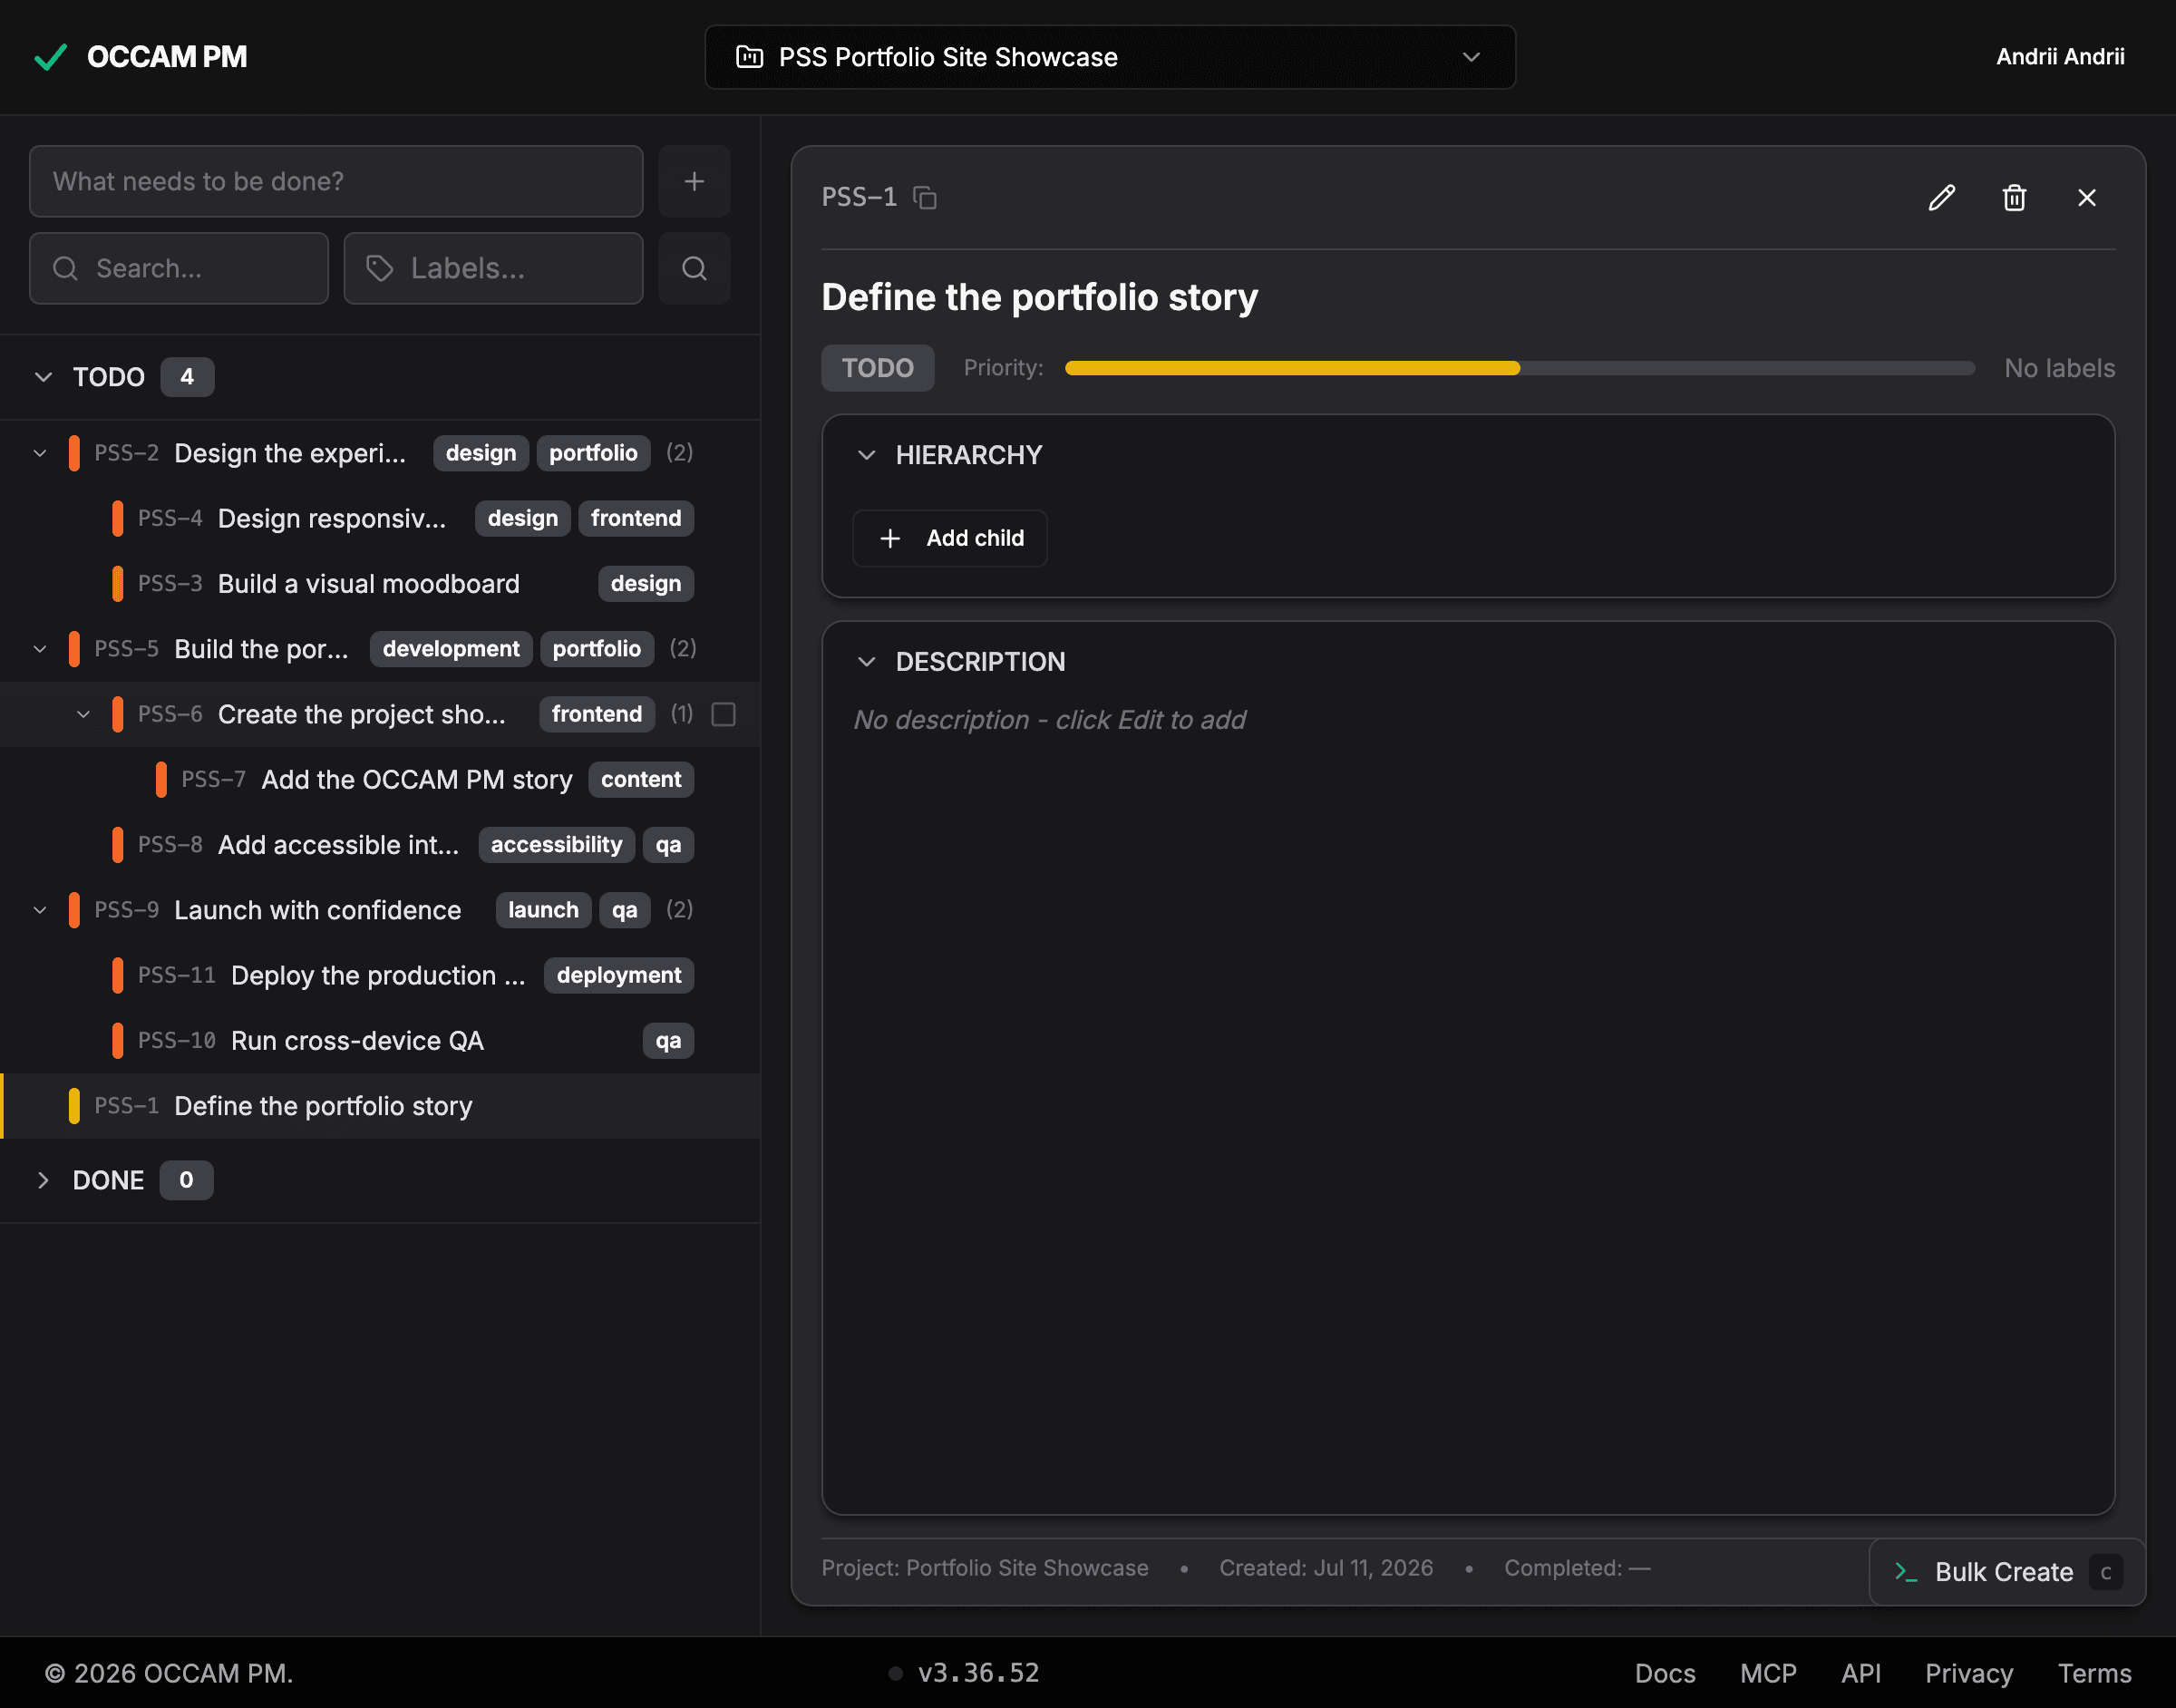
Task: Focus the What needs to be done input
Action: point(336,181)
